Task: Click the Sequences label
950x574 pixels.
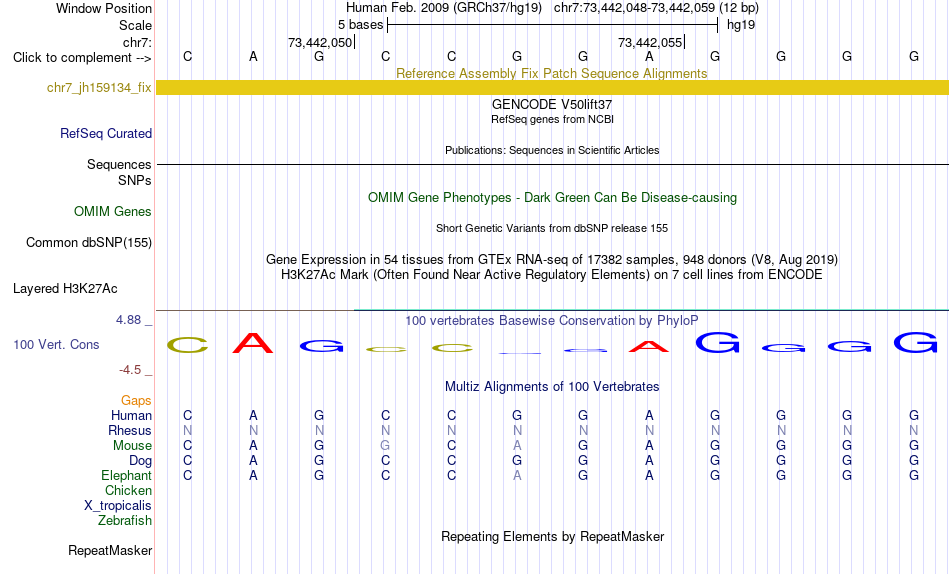Action: pyautogui.click(x=119, y=164)
